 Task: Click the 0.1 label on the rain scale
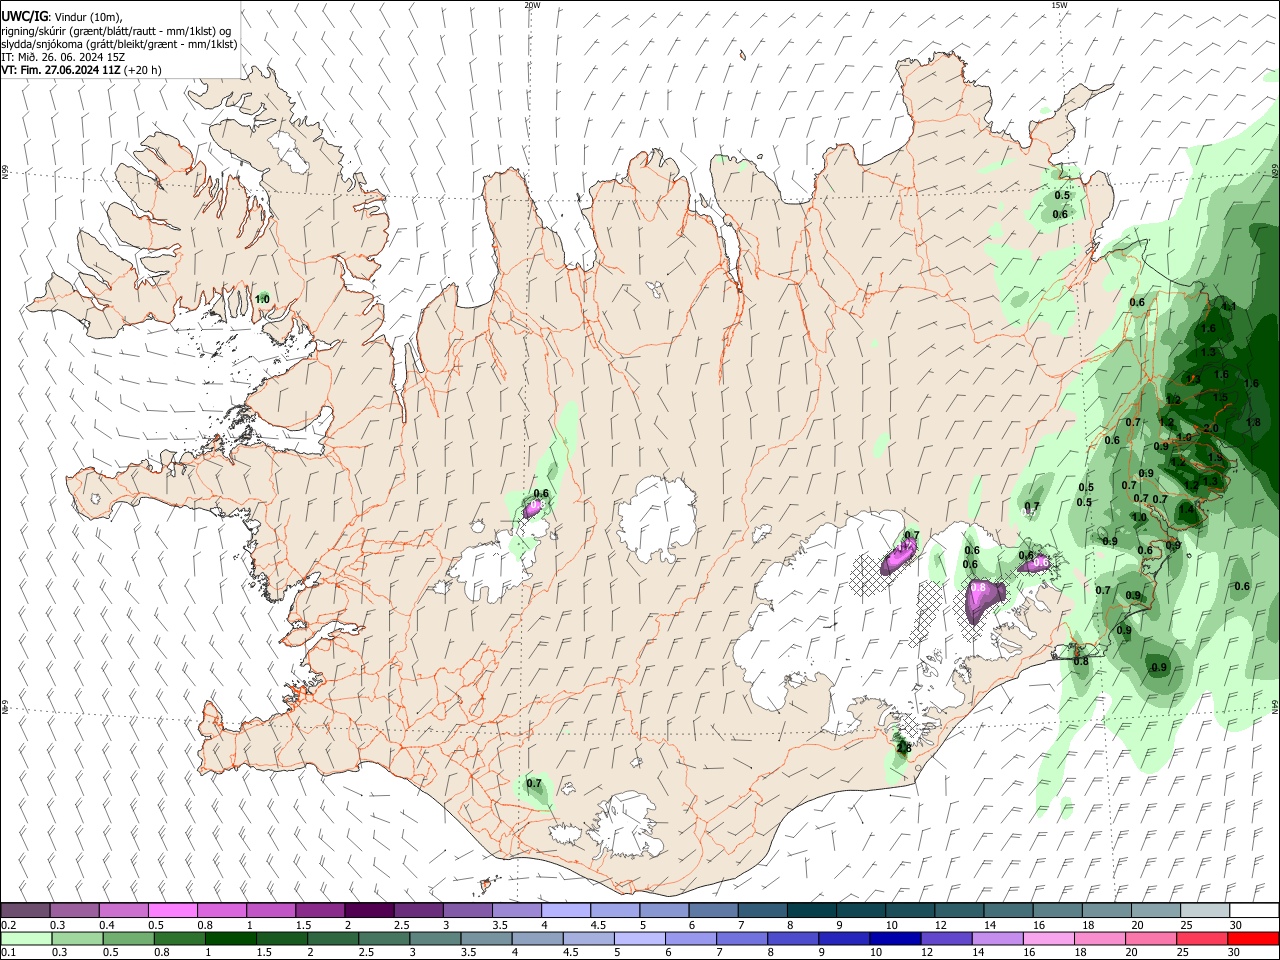point(8,953)
